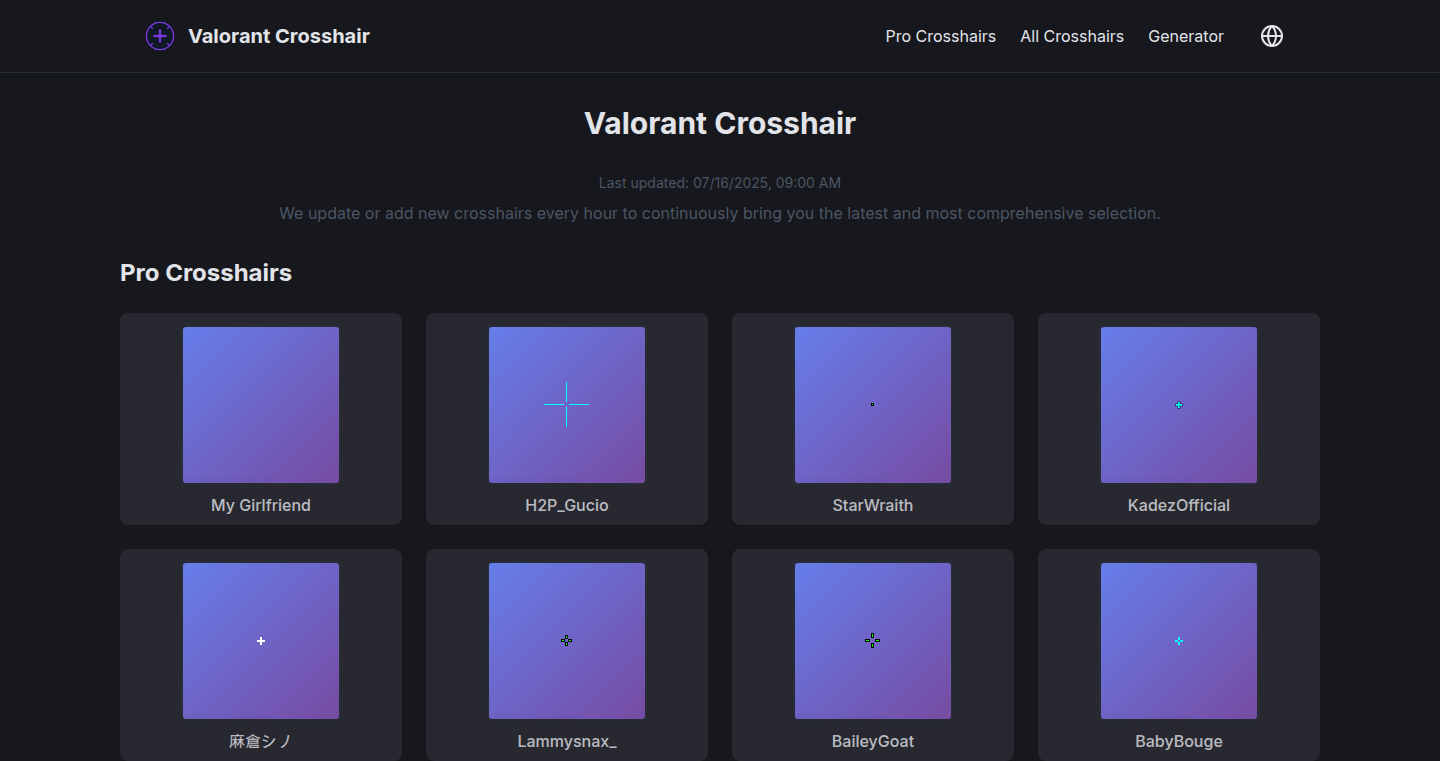This screenshot has width=1440, height=761.
Task: Open the globe language selector
Action: pyautogui.click(x=1272, y=36)
